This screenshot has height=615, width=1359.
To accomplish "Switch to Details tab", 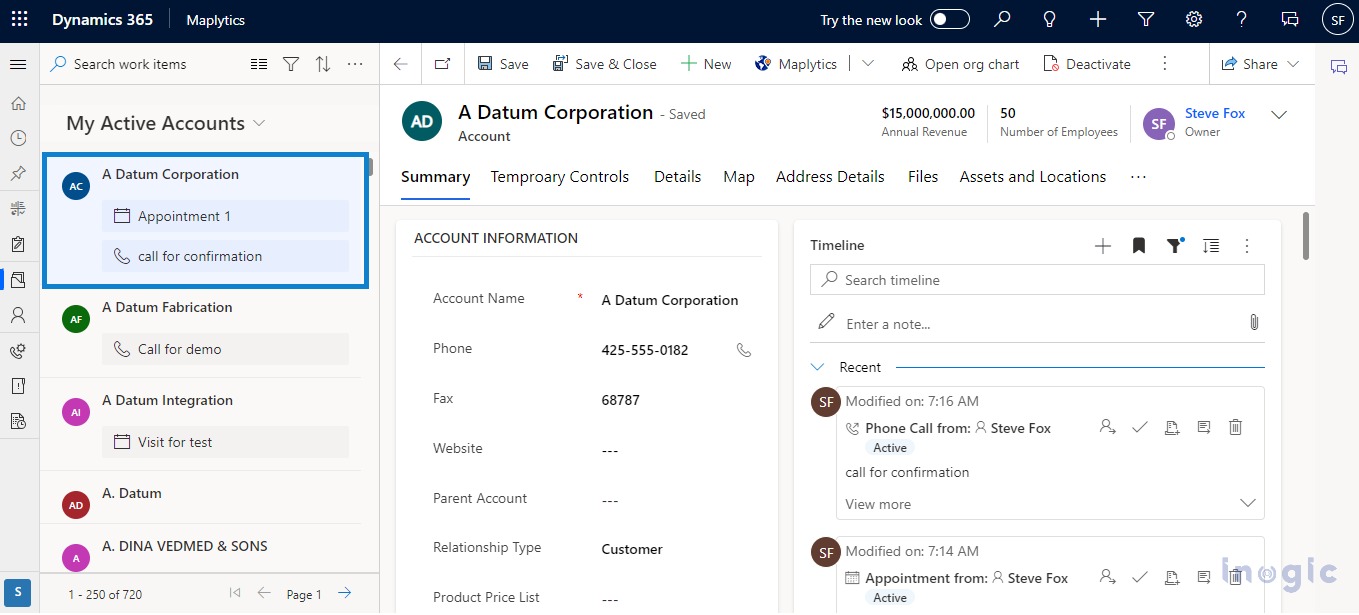I will click(677, 177).
